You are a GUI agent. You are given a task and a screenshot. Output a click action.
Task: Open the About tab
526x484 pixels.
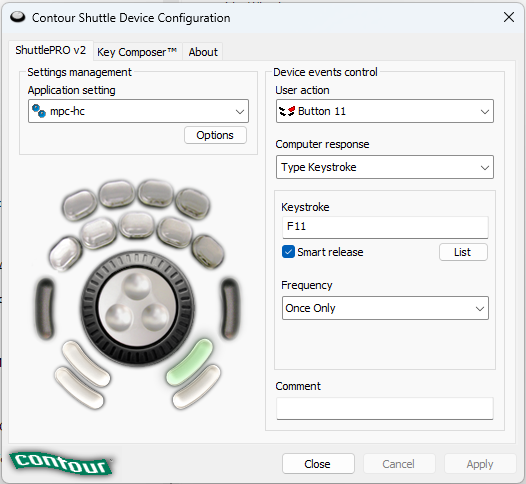[x=203, y=52]
